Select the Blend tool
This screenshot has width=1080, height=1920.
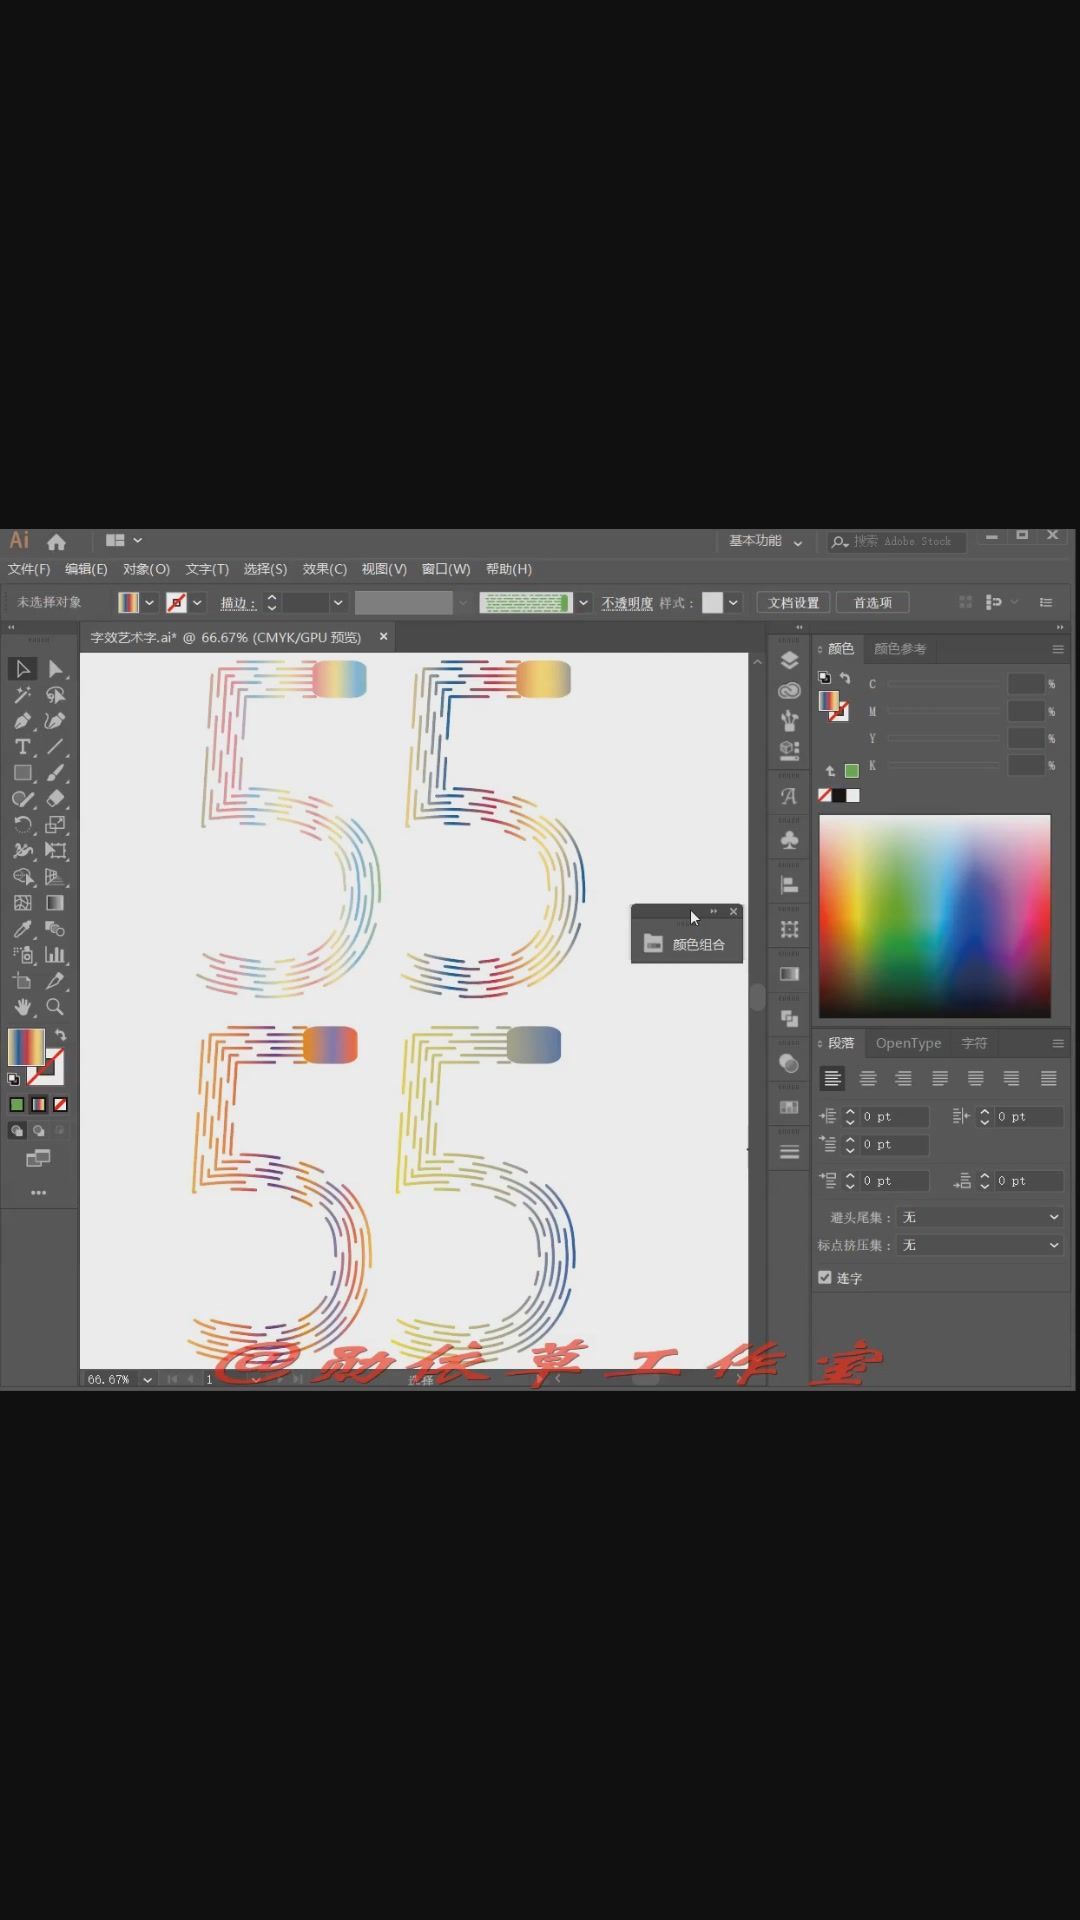(x=56, y=928)
